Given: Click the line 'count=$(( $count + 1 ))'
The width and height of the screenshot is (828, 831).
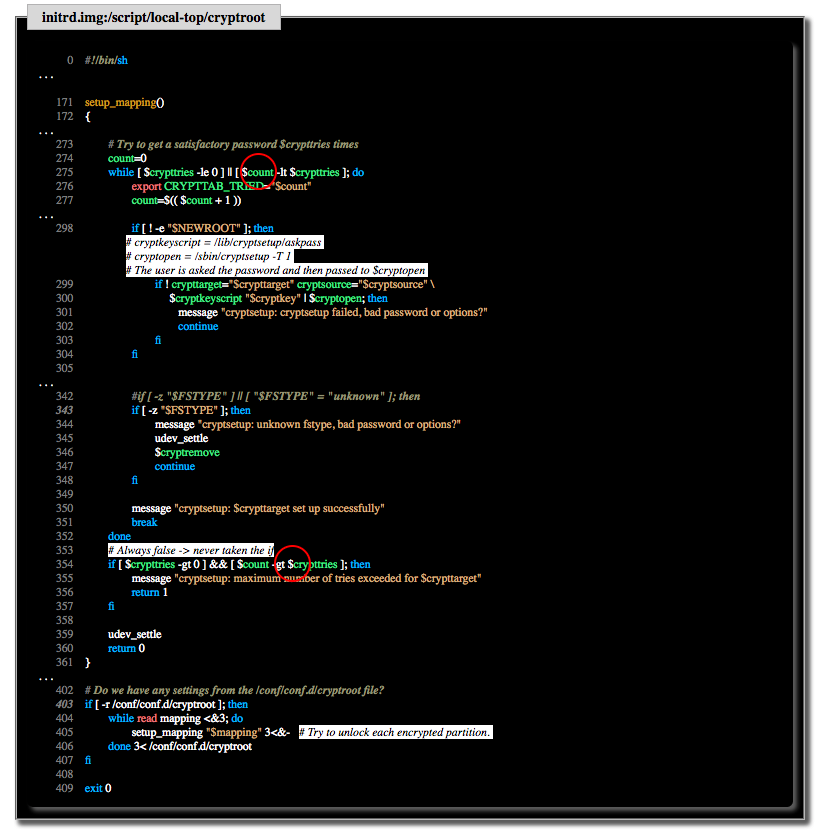Looking at the screenshot, I should click(186, 200).
